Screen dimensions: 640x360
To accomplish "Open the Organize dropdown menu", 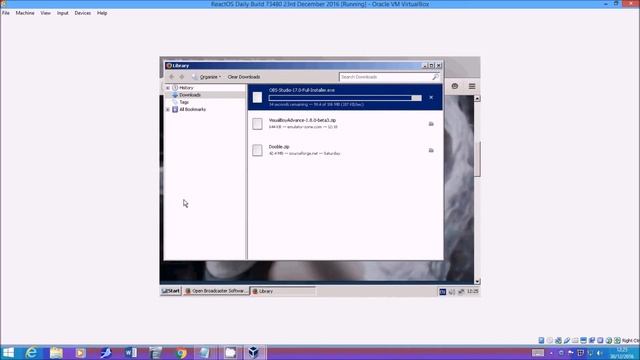I will coord(207,77).
